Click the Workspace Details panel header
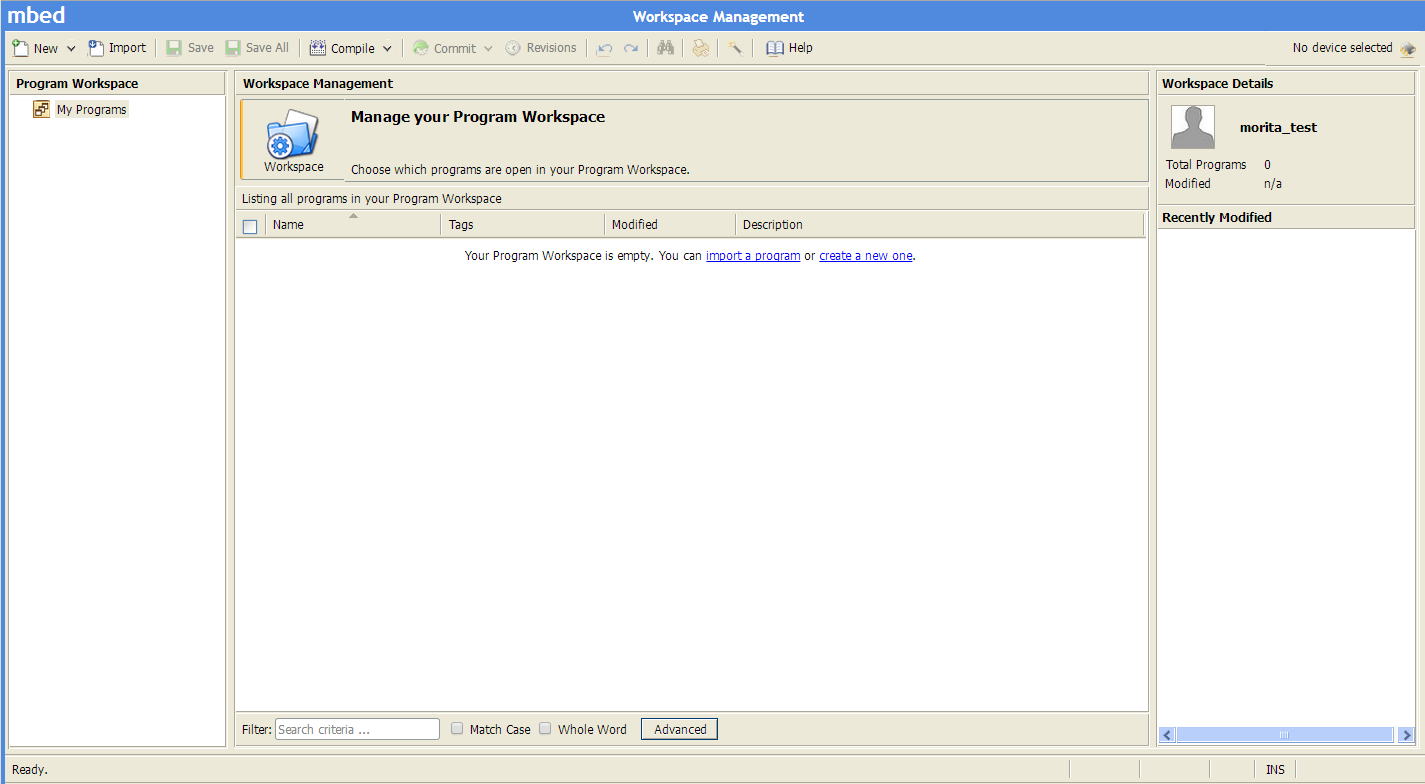This screenshot has width=1425, height=784. (x=1286, y=83)
